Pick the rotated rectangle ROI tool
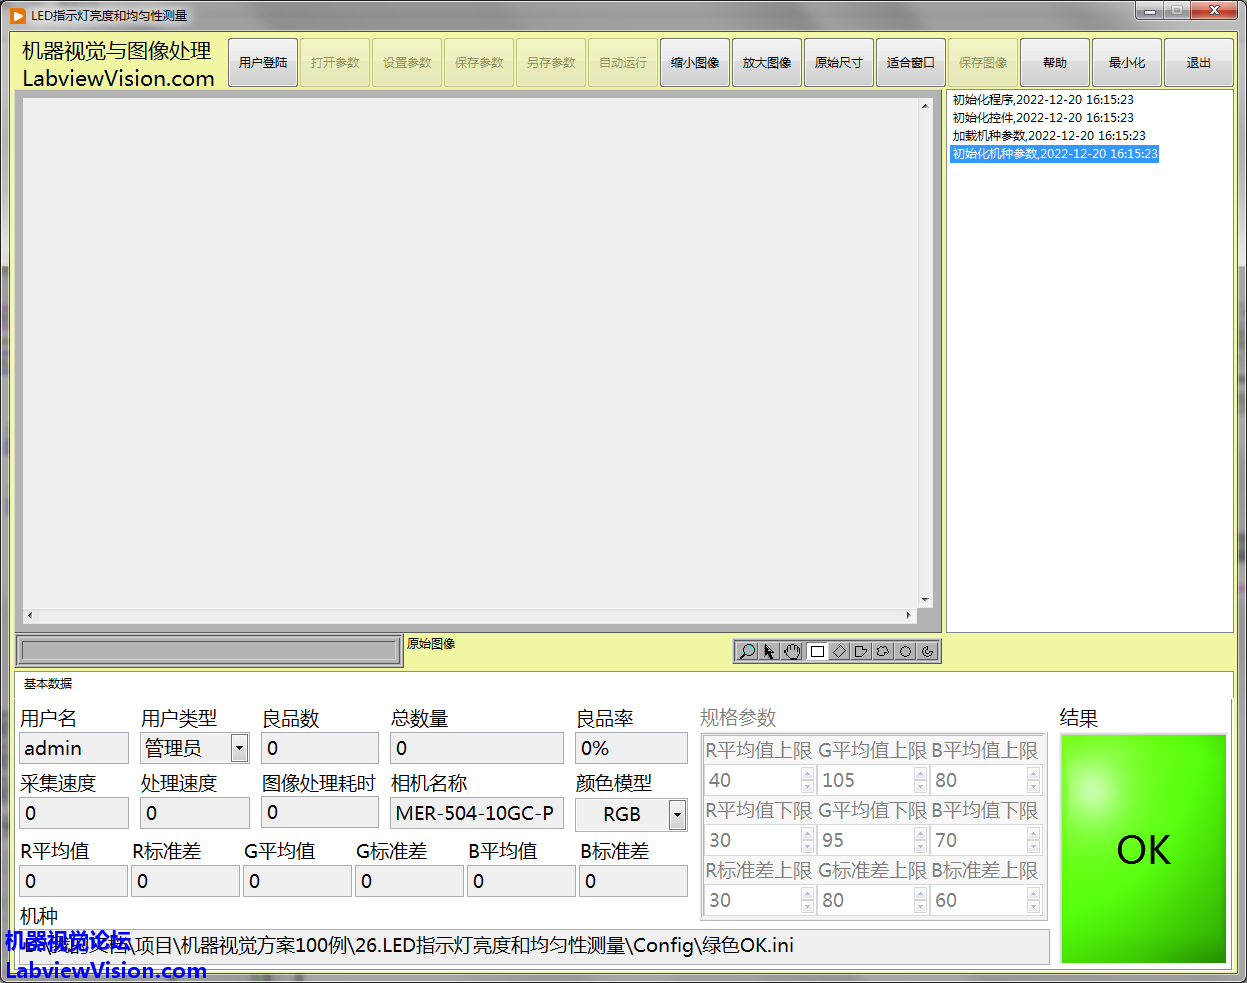The image size is (1247, 983). pos(839,652)
